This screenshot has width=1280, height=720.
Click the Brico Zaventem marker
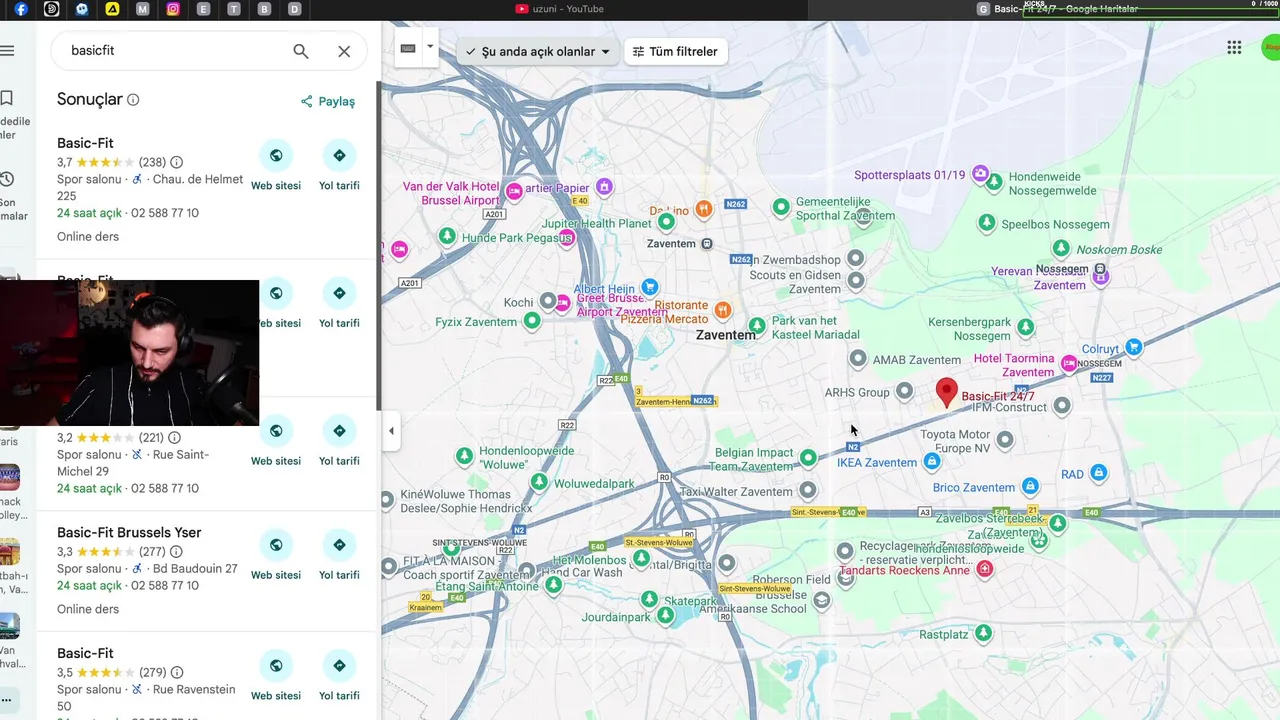(x=1030, y=487)
